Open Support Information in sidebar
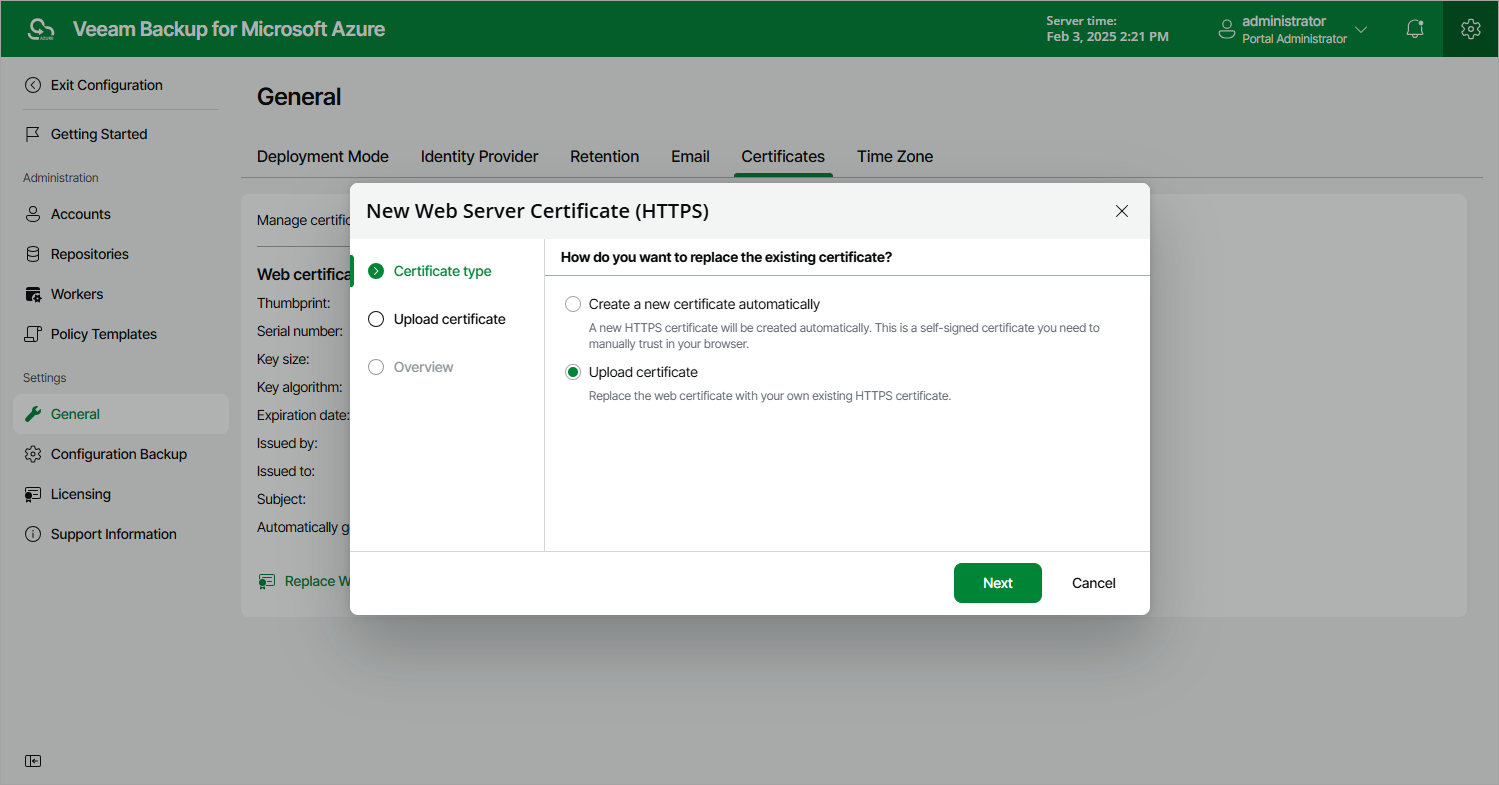This screenshot has height=785, width=1499. point(114,534)
